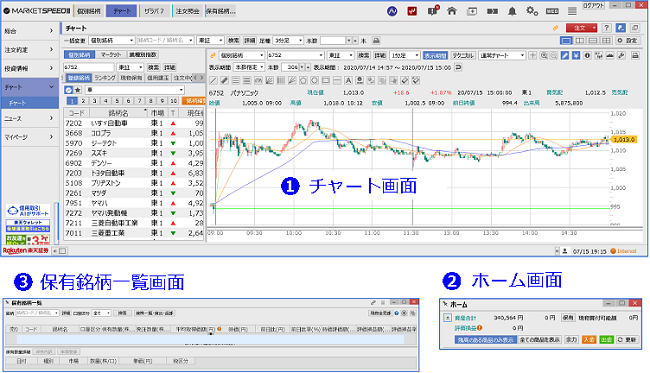Toggle 全ての商品を表示 in Home window
Viewport: 650px width, 373px height.
[540, 339]
